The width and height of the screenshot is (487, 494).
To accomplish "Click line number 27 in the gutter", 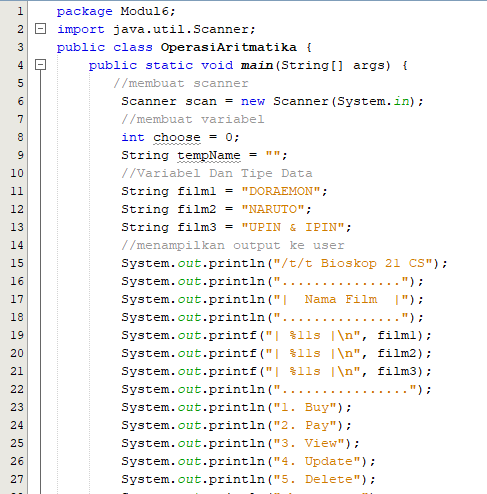I will [x=17, y=479].
